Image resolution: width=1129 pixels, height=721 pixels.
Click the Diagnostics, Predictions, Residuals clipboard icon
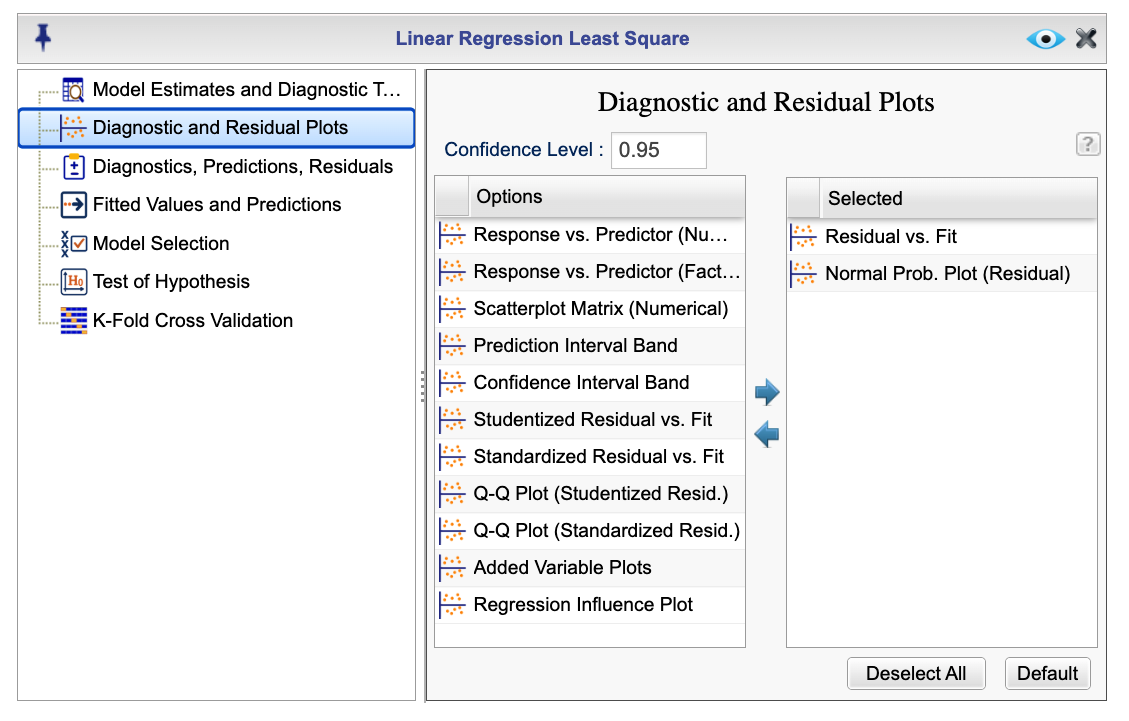tap(73, 166)
